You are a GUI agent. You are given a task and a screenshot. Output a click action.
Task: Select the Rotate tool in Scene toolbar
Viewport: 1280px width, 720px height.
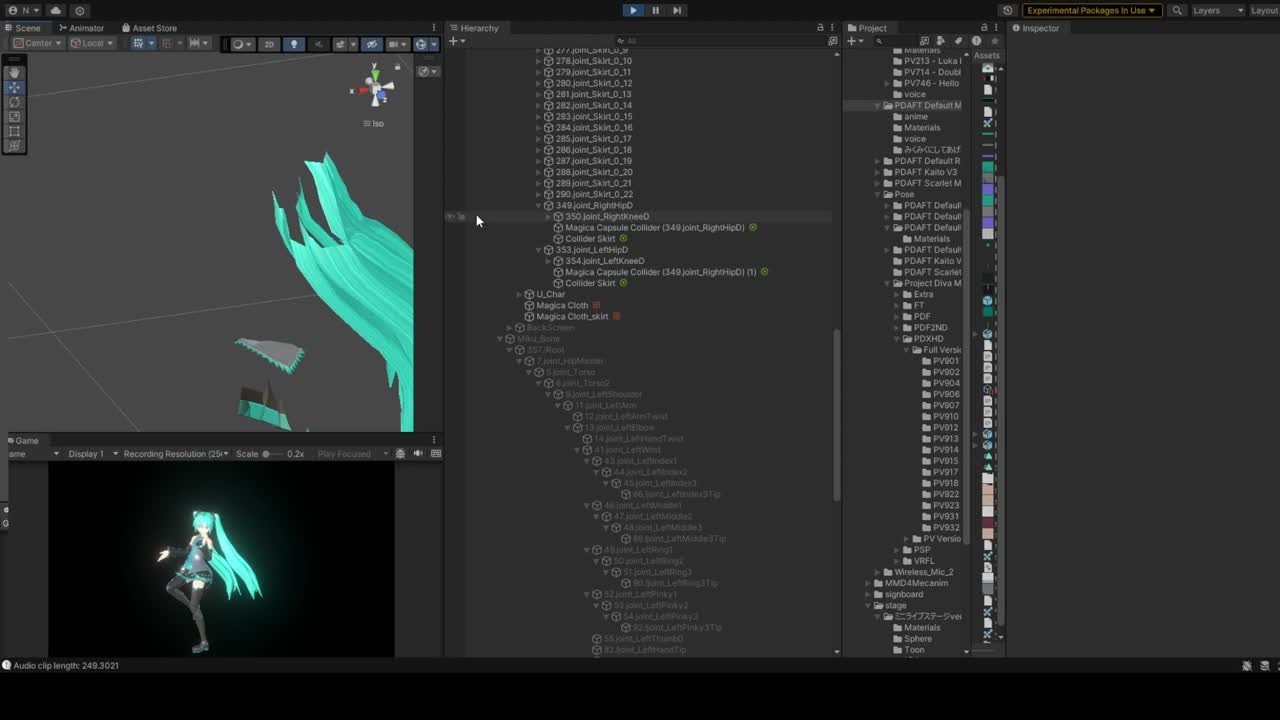pos(14,102)
